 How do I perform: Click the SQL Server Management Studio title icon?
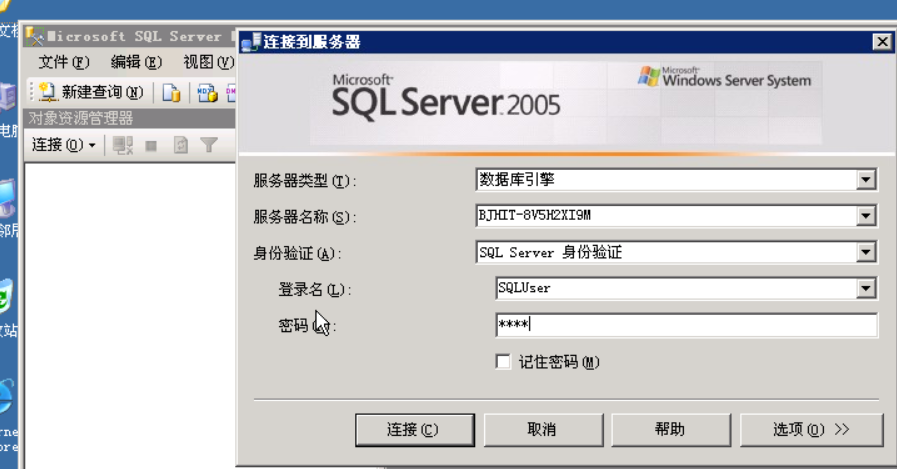[x=34, y=37]
